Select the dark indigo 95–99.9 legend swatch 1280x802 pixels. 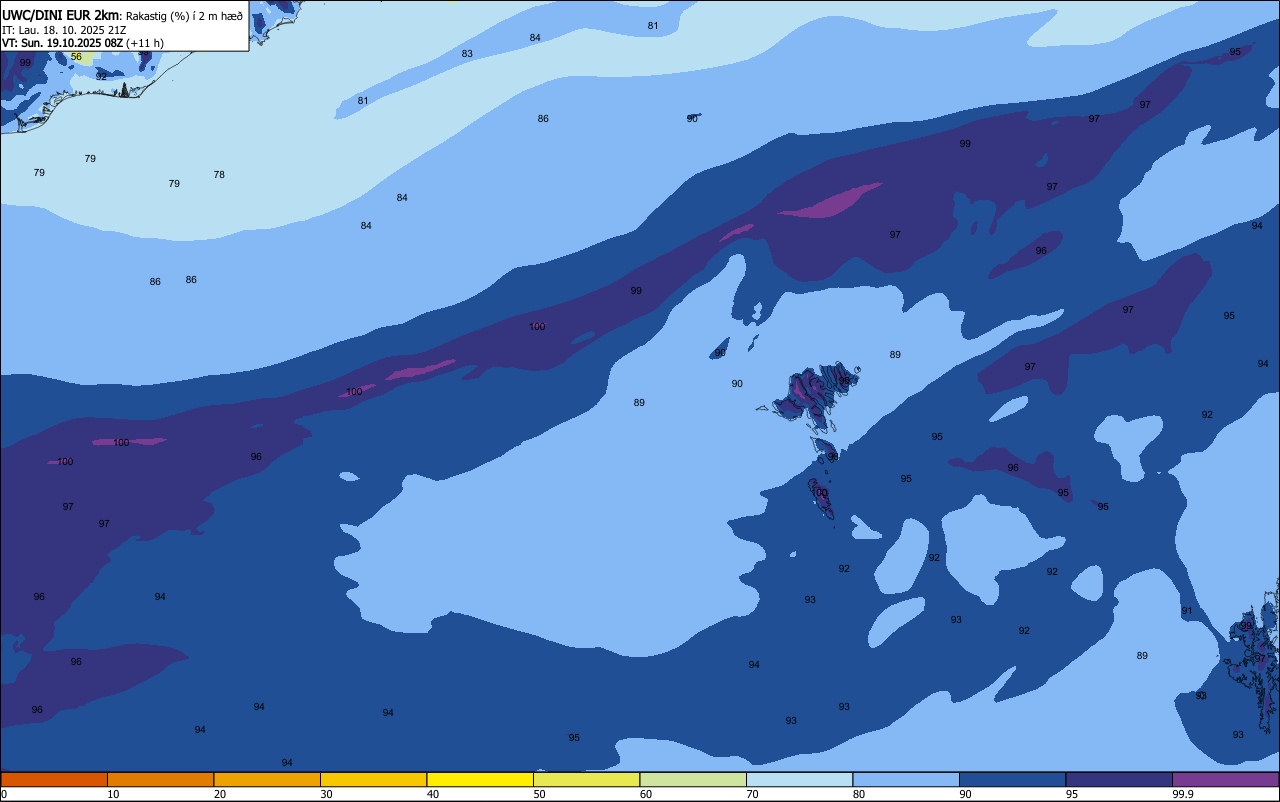(x=1119, y=779)
